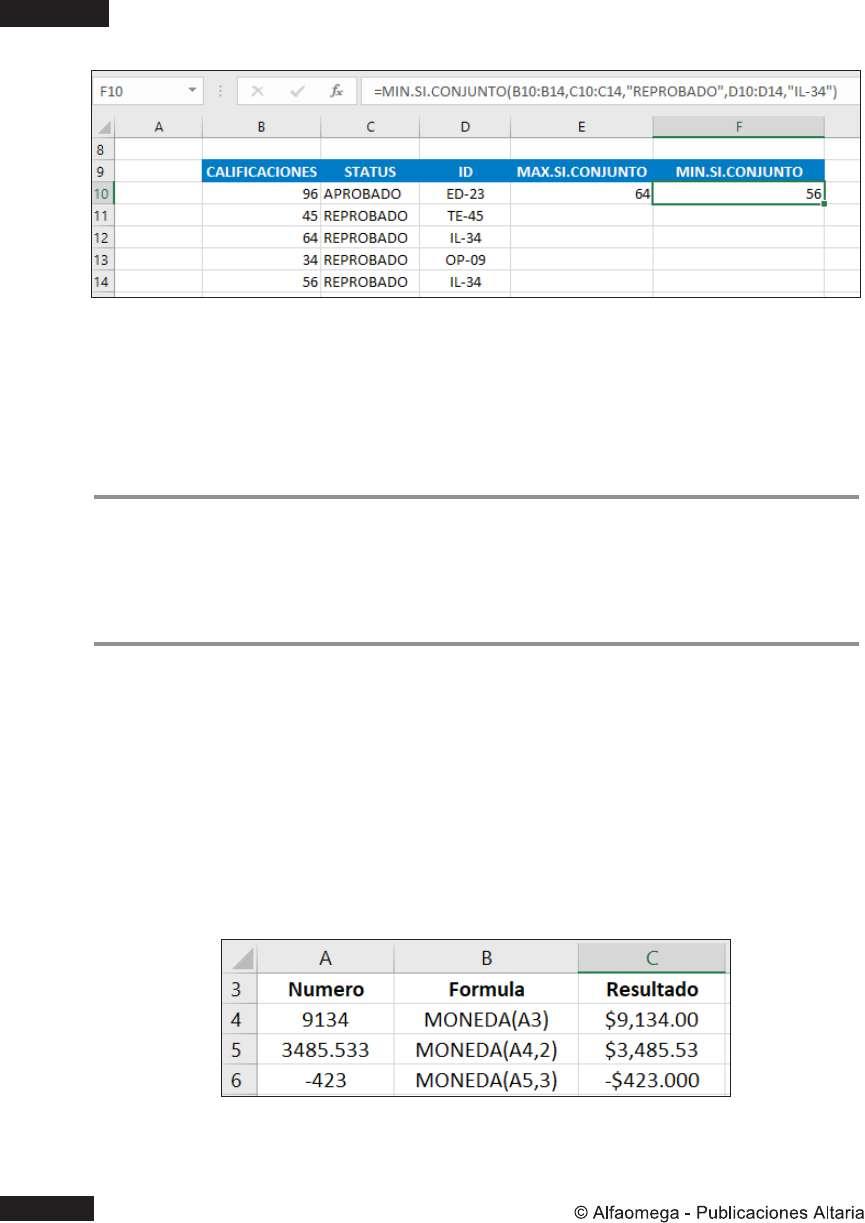
Task: Confirm formula with the checkmark icon
Action: click(297, 91)
